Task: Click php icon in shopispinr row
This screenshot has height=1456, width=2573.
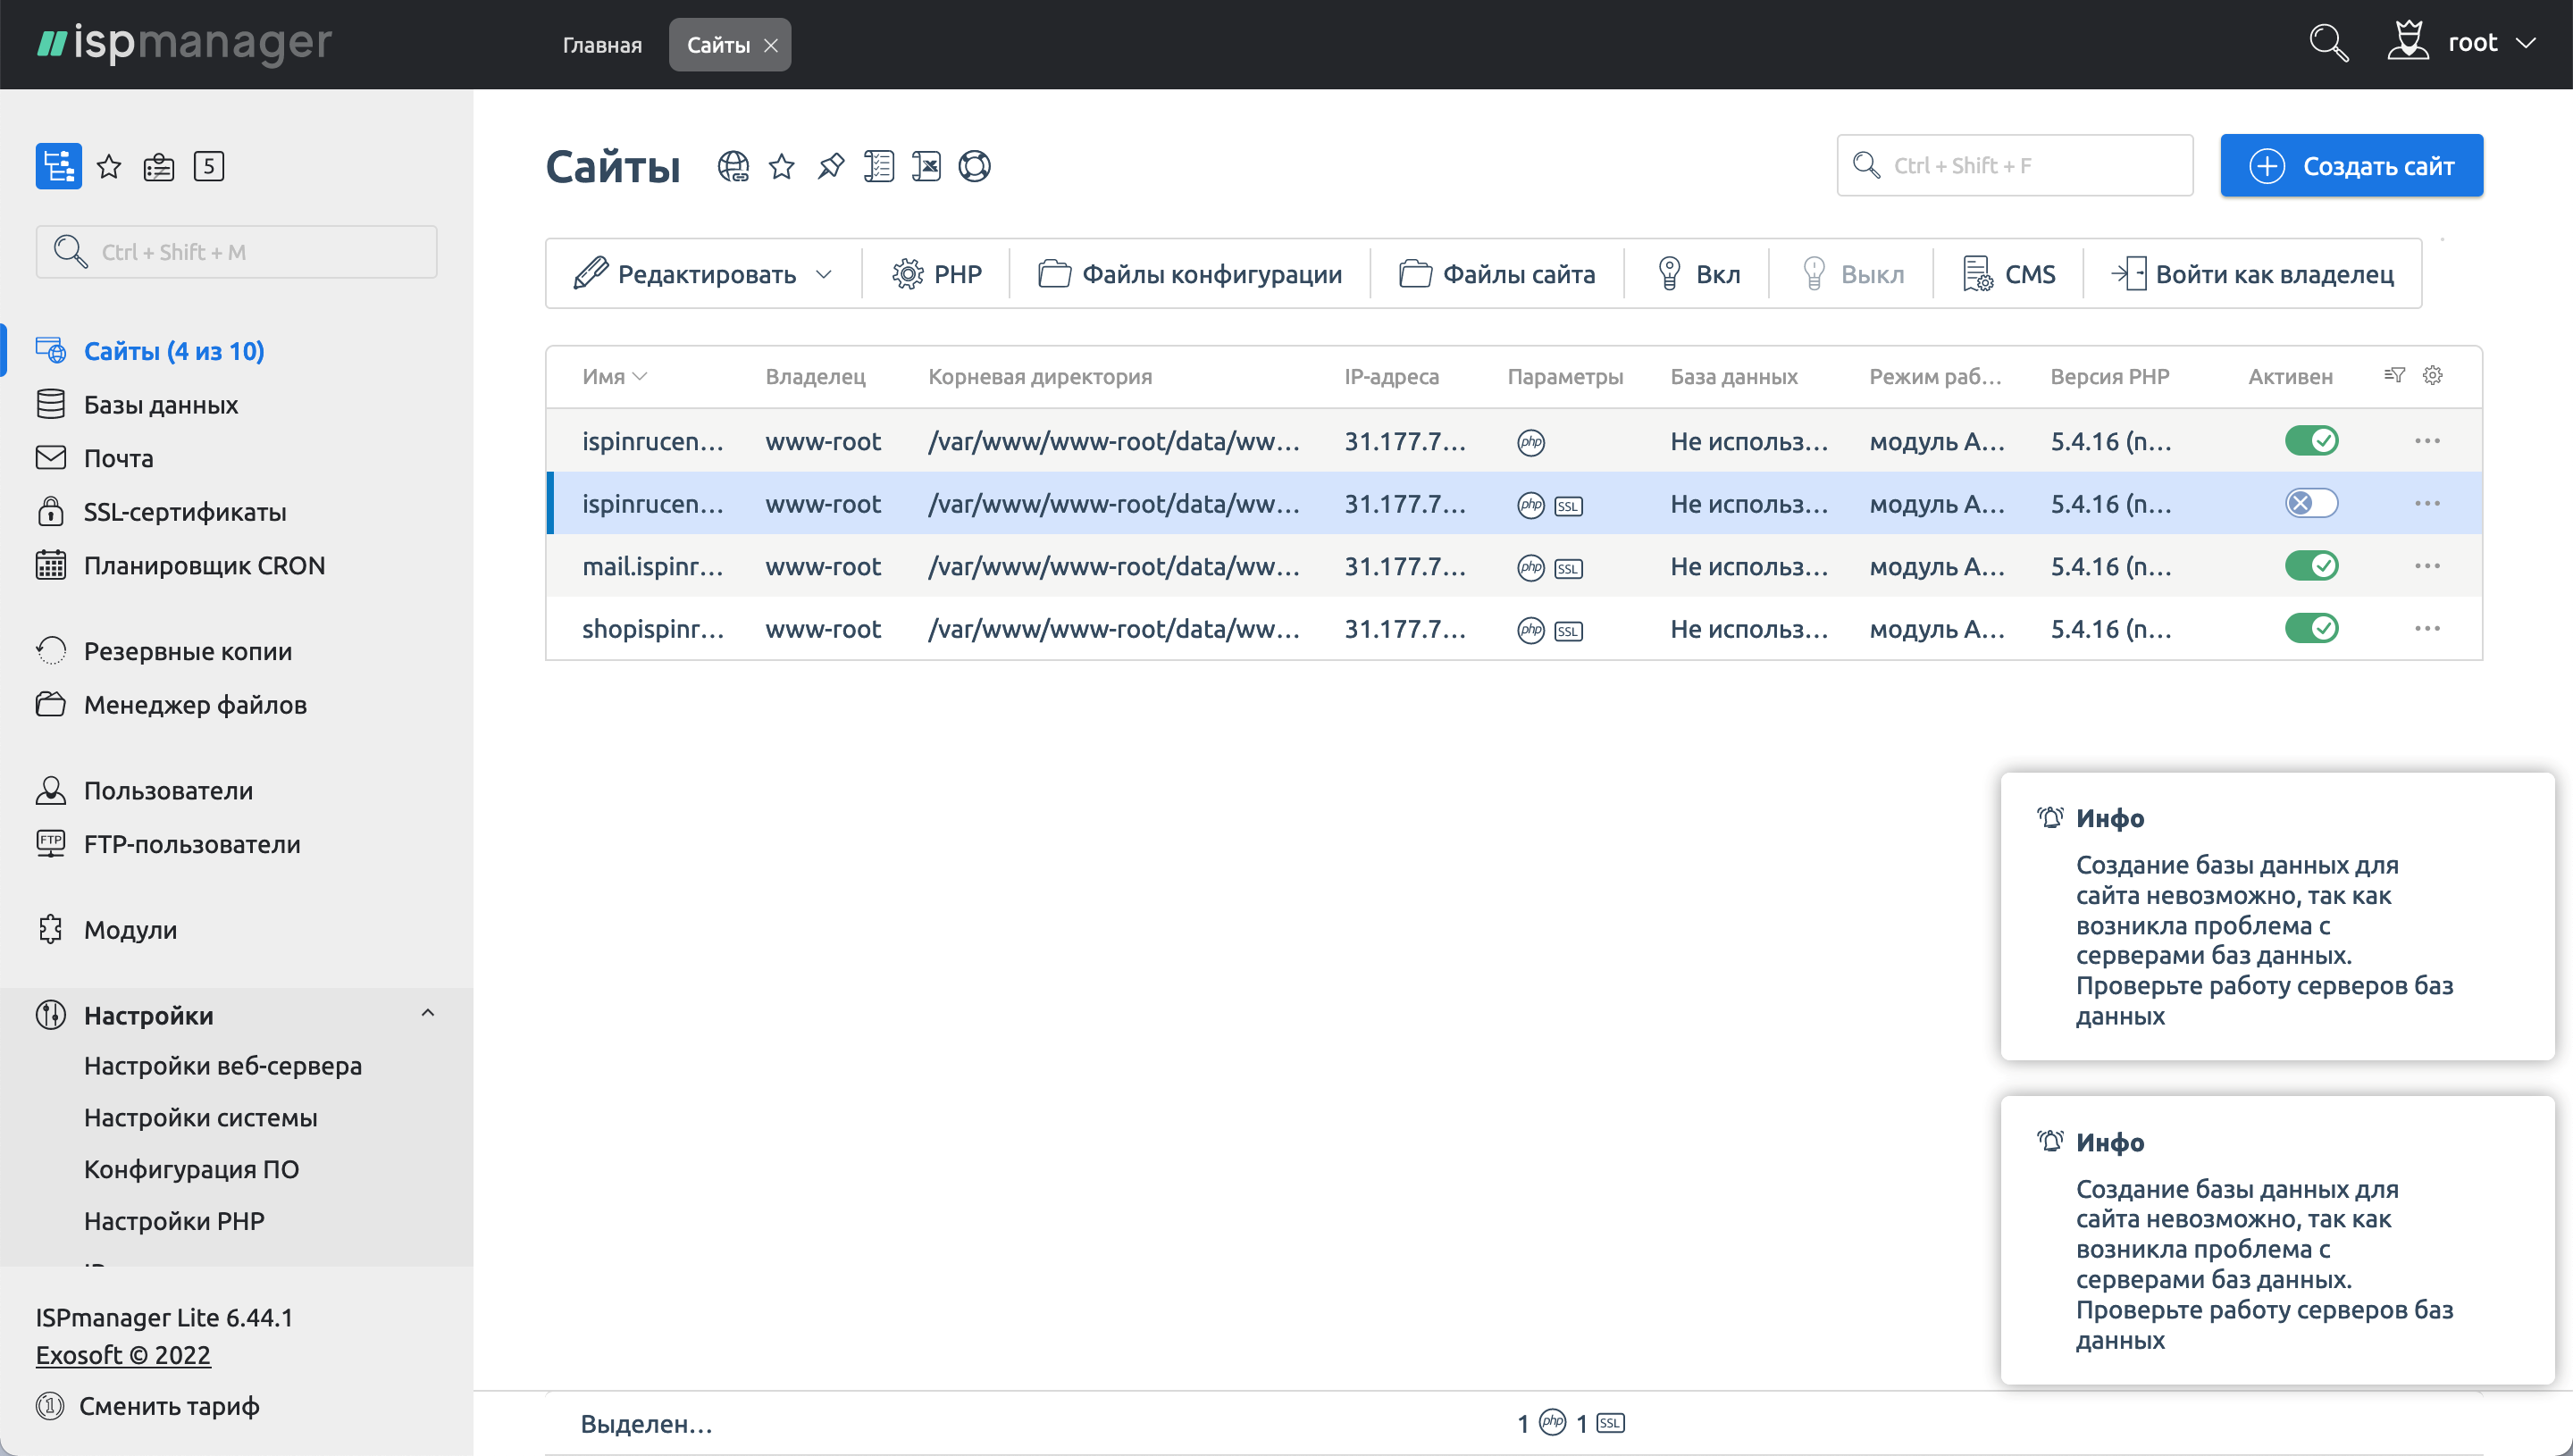Action: click(x=1531, y=630)
